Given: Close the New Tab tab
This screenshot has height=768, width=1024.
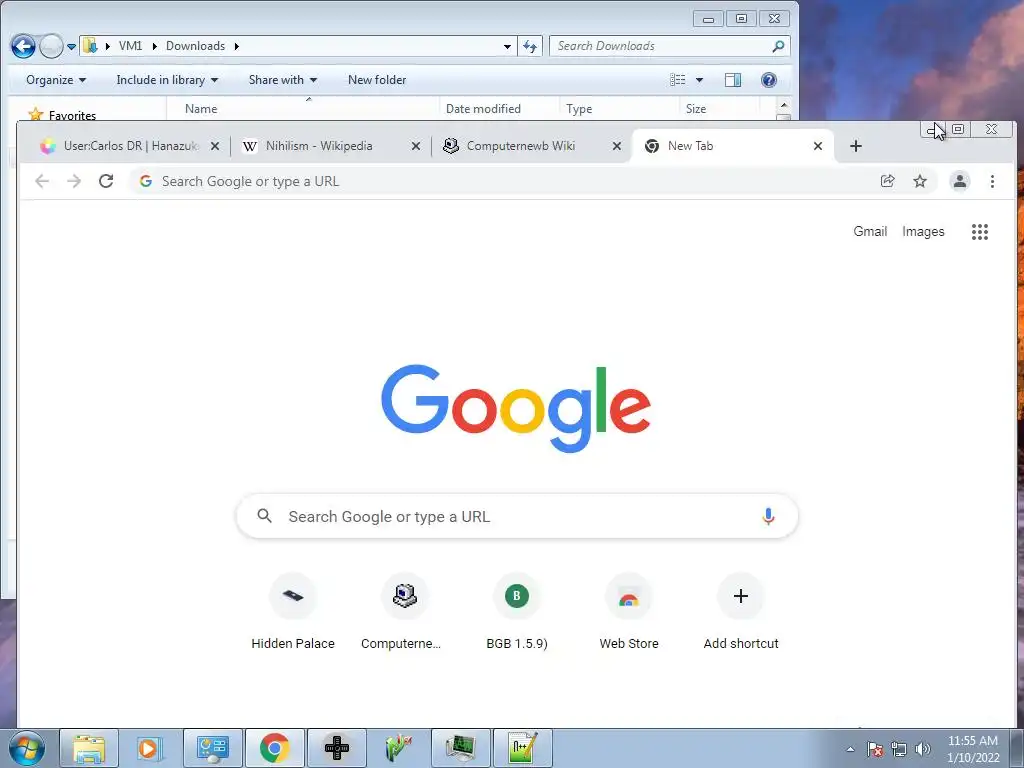Looking at the screenshot, I should (818, 146).
